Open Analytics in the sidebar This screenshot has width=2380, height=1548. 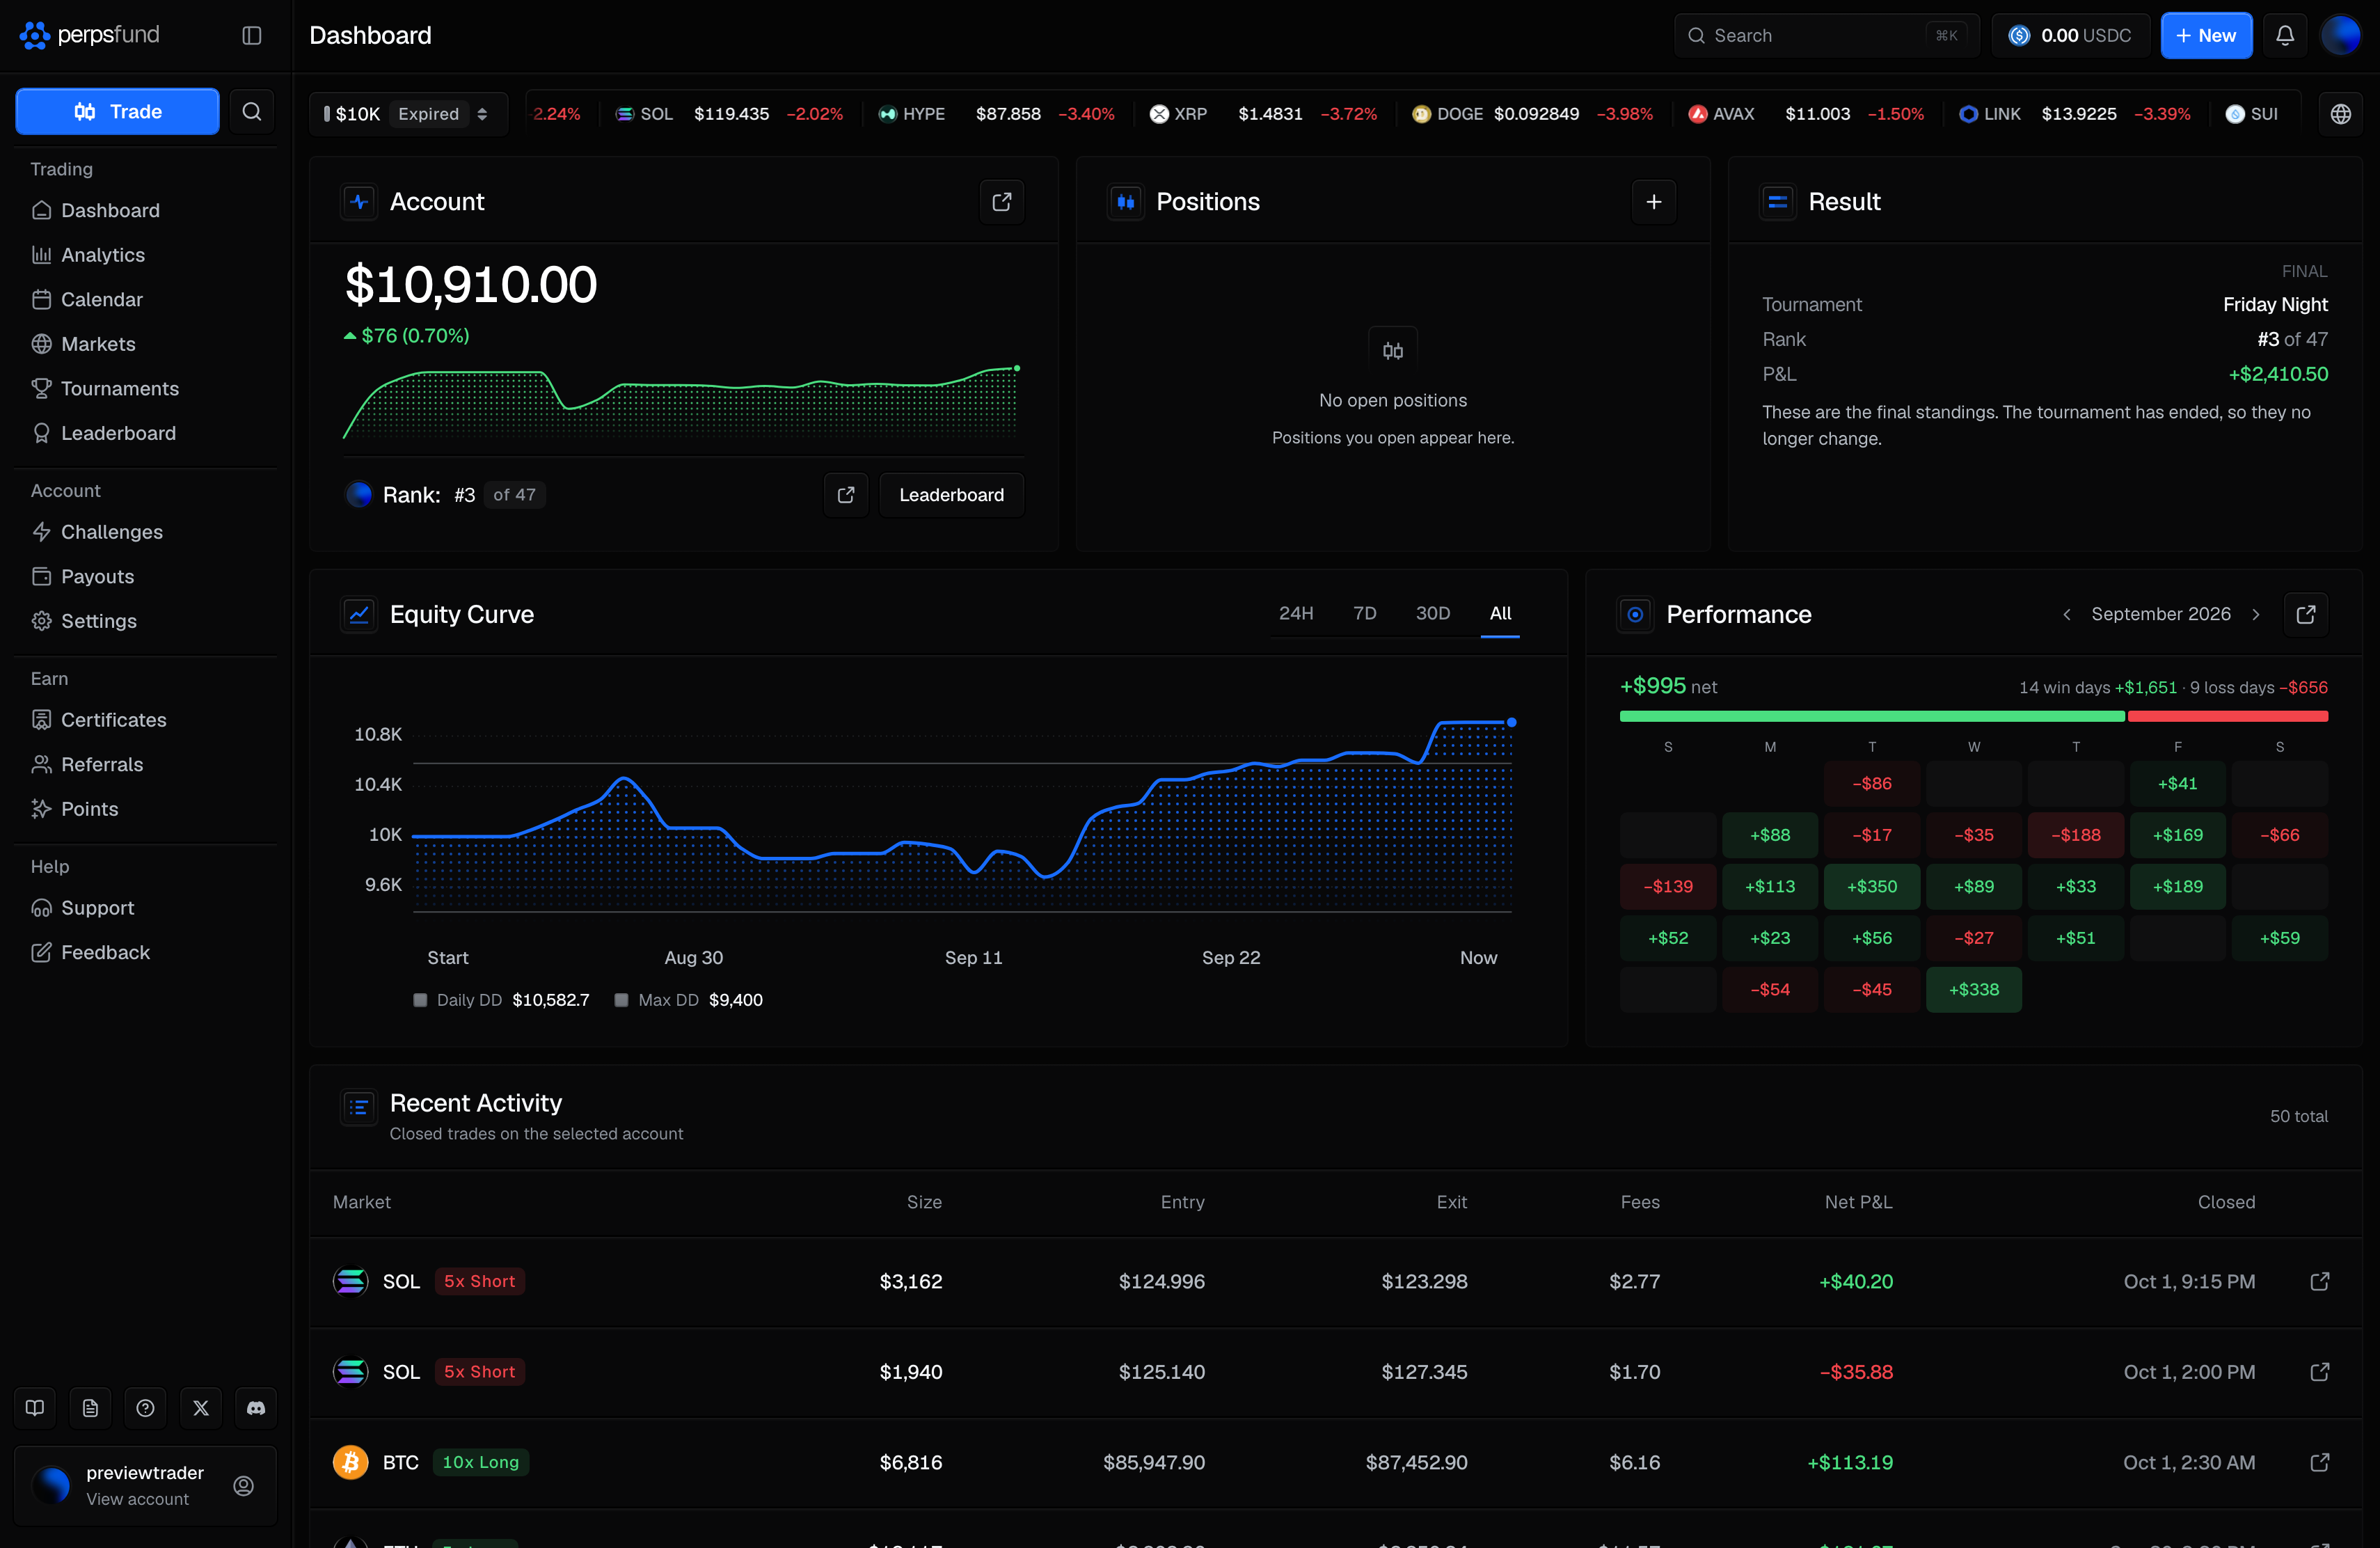click(145, 255)
